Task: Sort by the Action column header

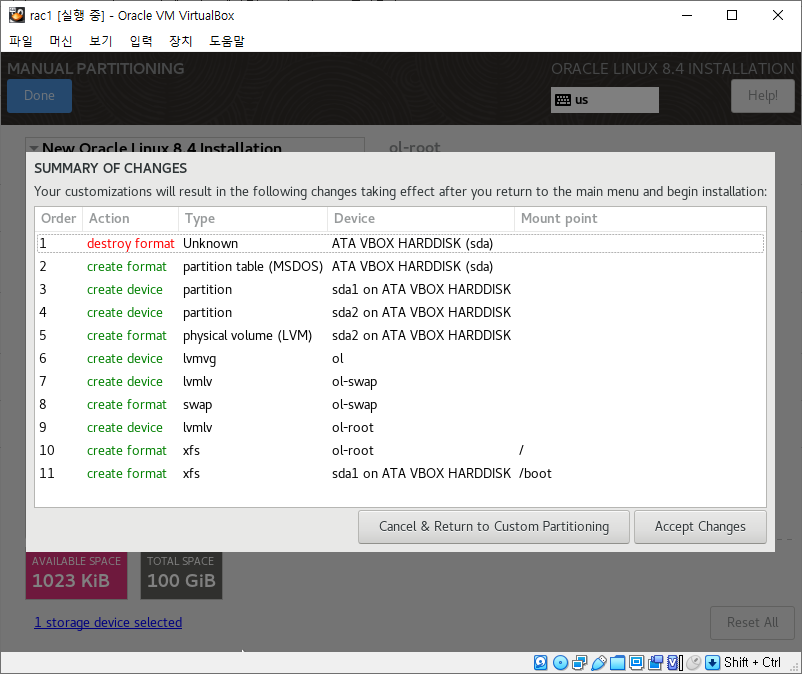Action: pyautogui.click(x=130, y=219)
